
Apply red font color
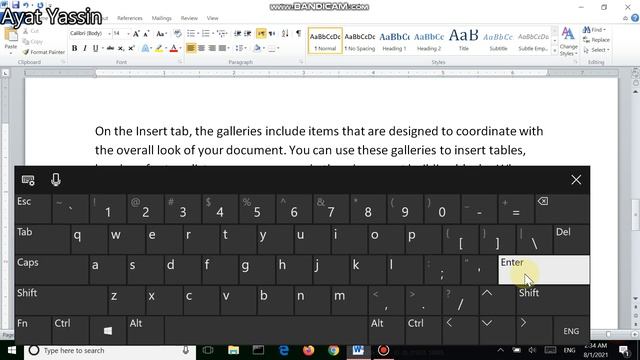click(173, 48)
